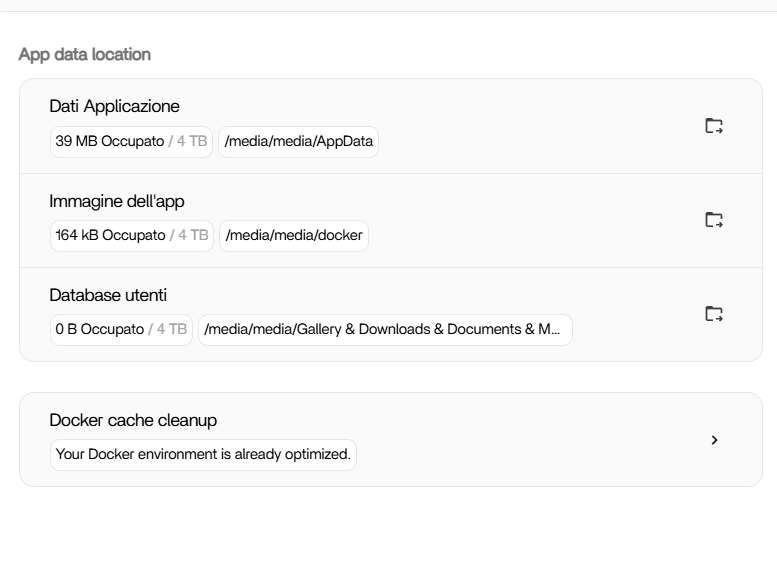The height and width of the screenshot is (564, 777).
Task: Click the /media/media/docker path badge
Action: pos(294,236)
